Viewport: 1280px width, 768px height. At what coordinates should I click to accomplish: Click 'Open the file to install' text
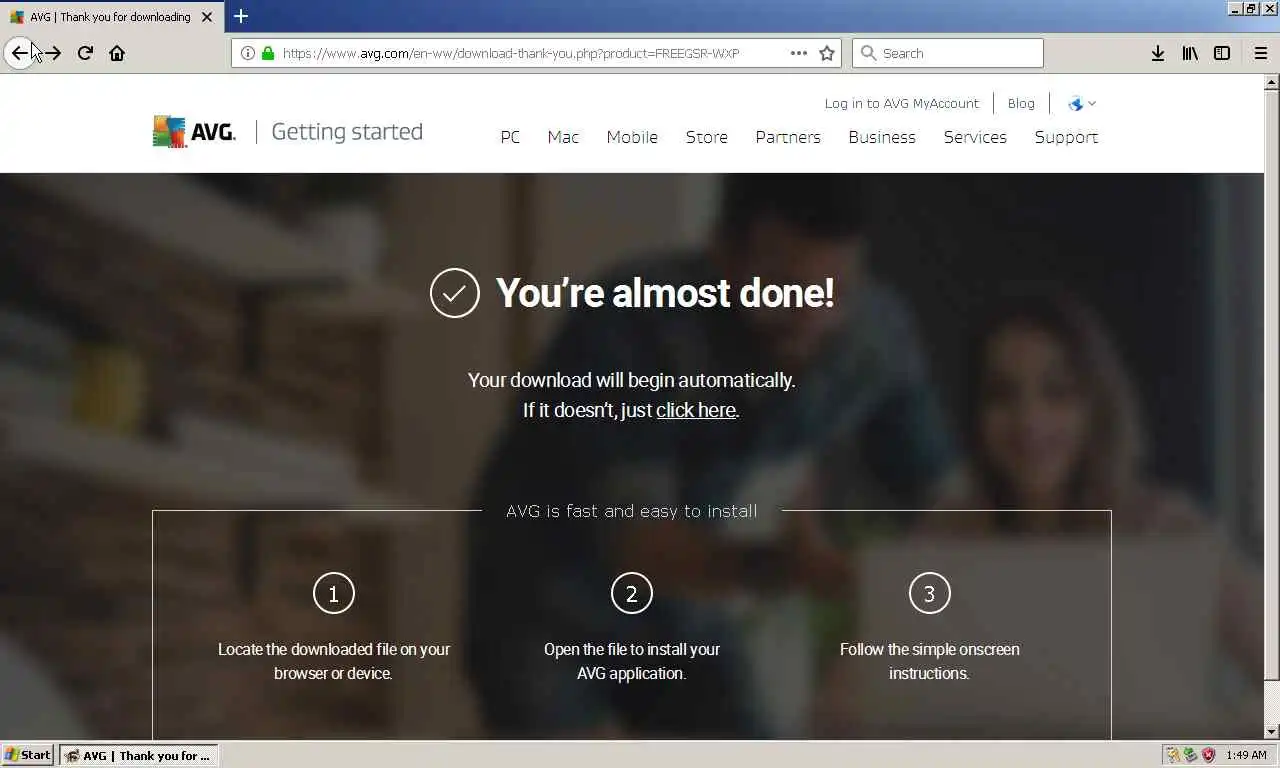632,661
